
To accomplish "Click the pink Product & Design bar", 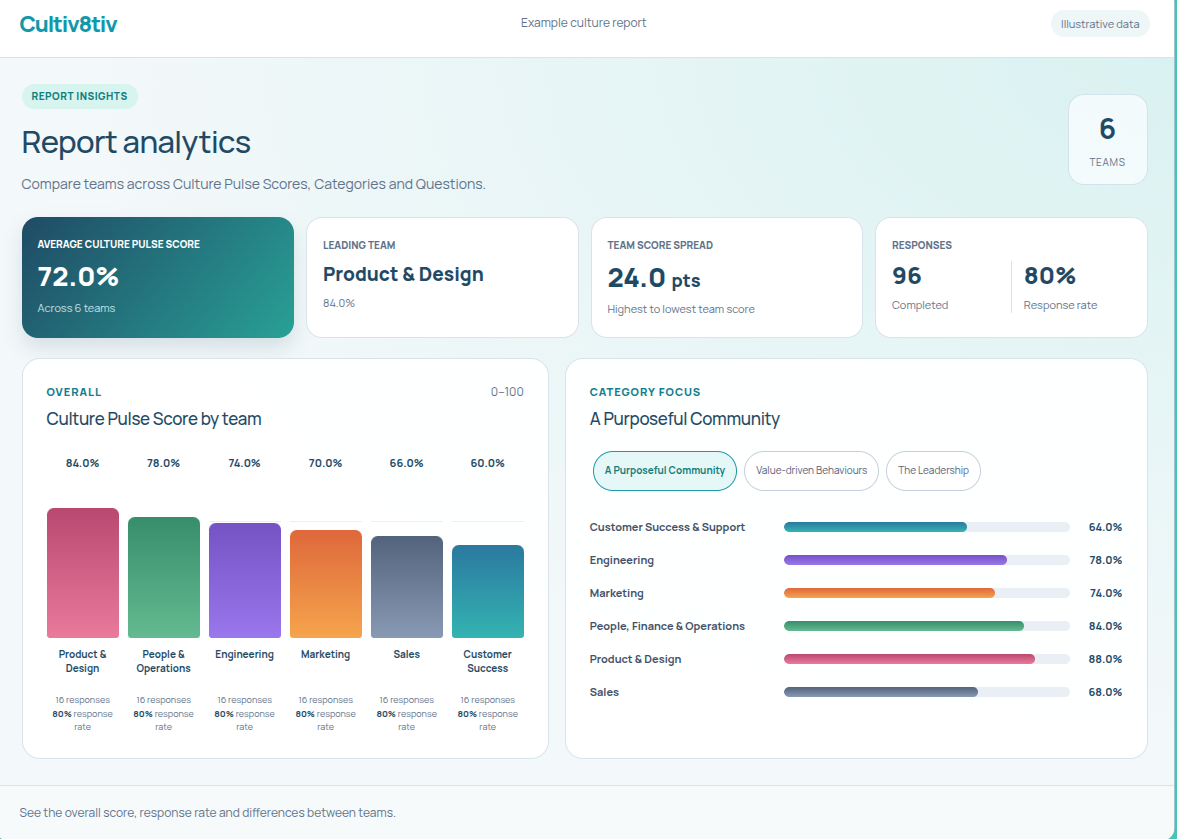I will [83, 573].
